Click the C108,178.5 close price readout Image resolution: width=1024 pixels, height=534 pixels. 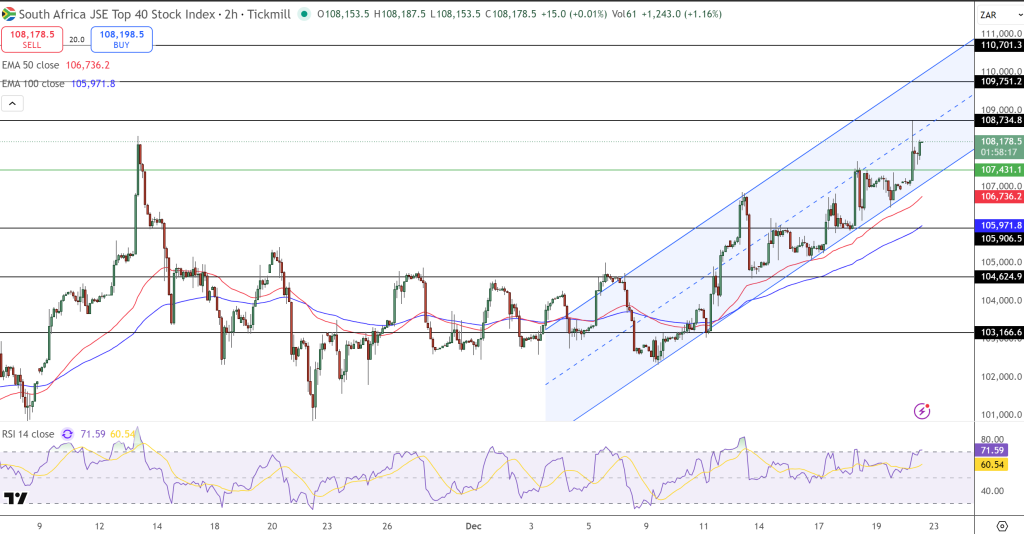(511, 14)
